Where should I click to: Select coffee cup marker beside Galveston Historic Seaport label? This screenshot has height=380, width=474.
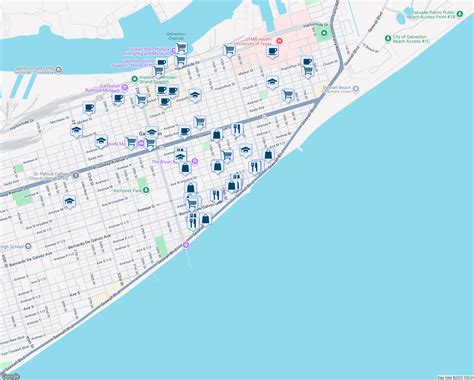[162, 63]
